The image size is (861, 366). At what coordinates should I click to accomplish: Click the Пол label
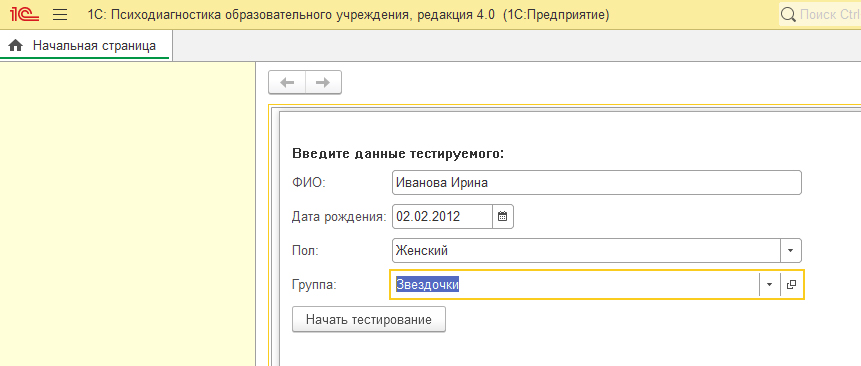(305, 251)
